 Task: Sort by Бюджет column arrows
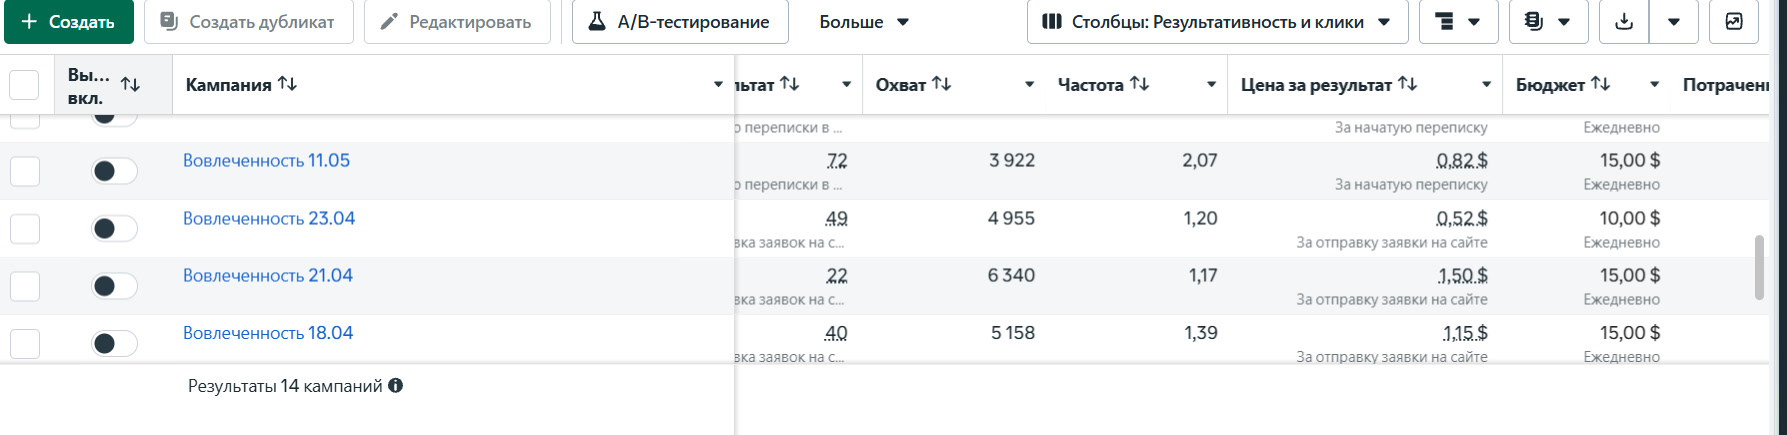(1601, 84)
